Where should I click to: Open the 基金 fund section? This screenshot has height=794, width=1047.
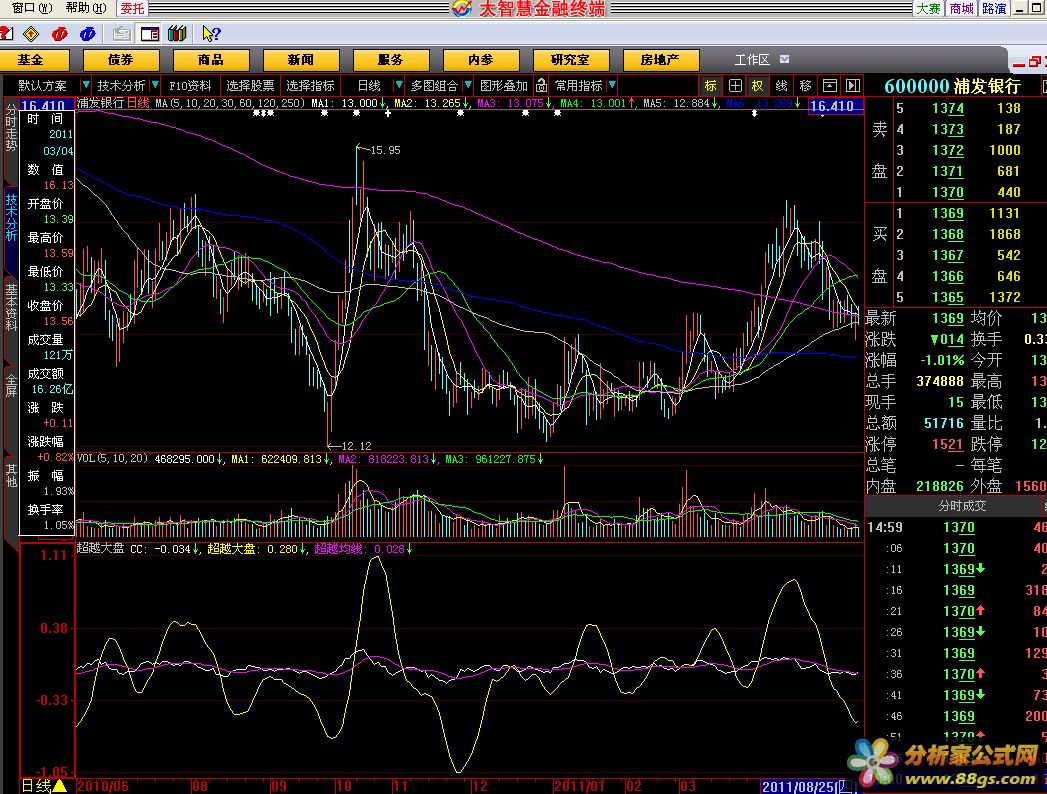[31, 60]
